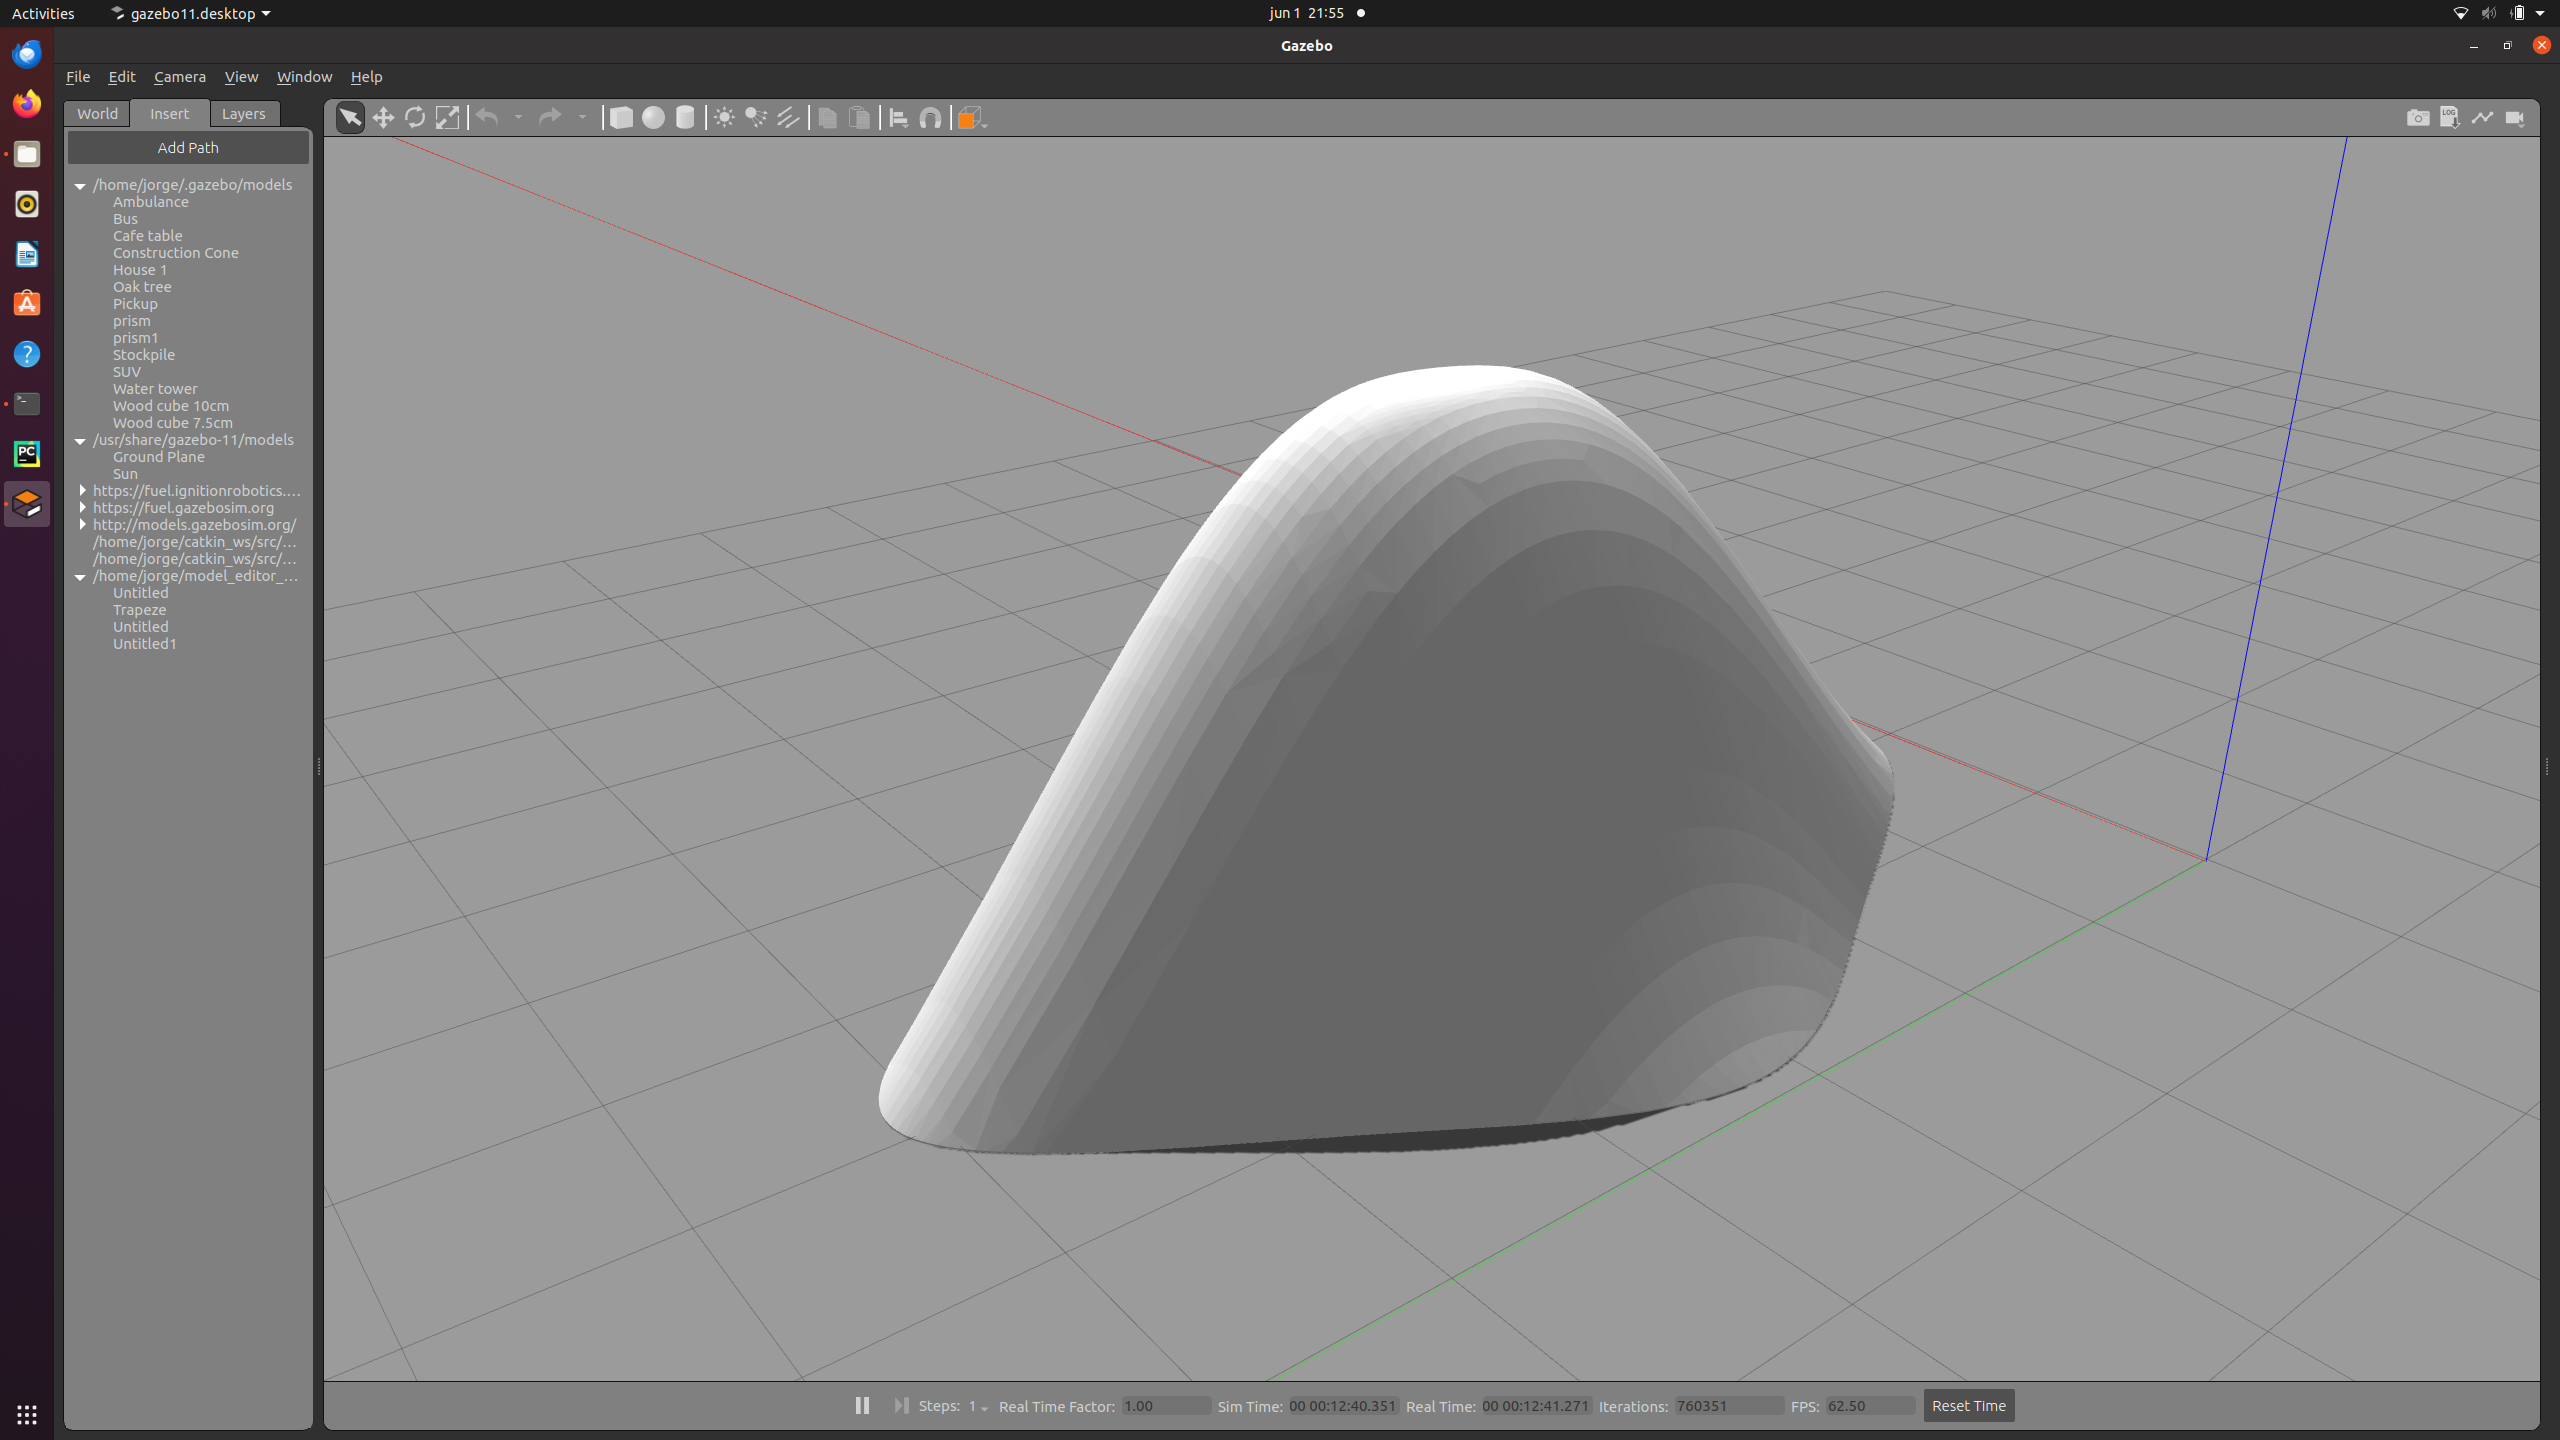Pause the simulation
The image size is (2560, 1440).
(862, 1405)
